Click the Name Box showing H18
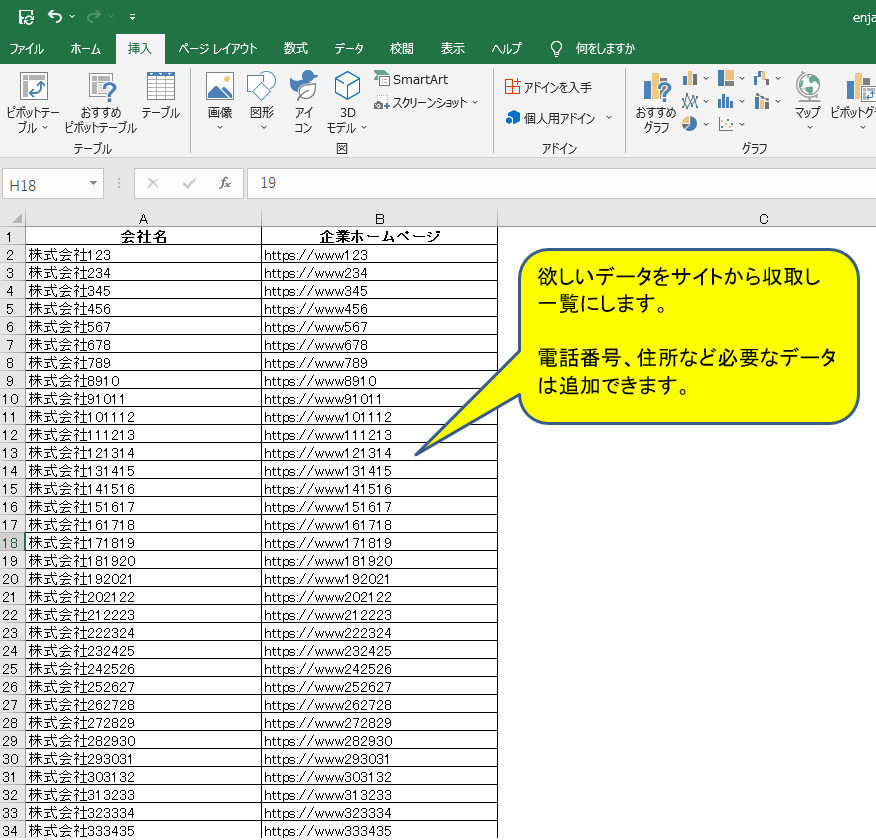The width and height of the screenshot is (876, 840). pyautogui.click(x=44, y=184)
